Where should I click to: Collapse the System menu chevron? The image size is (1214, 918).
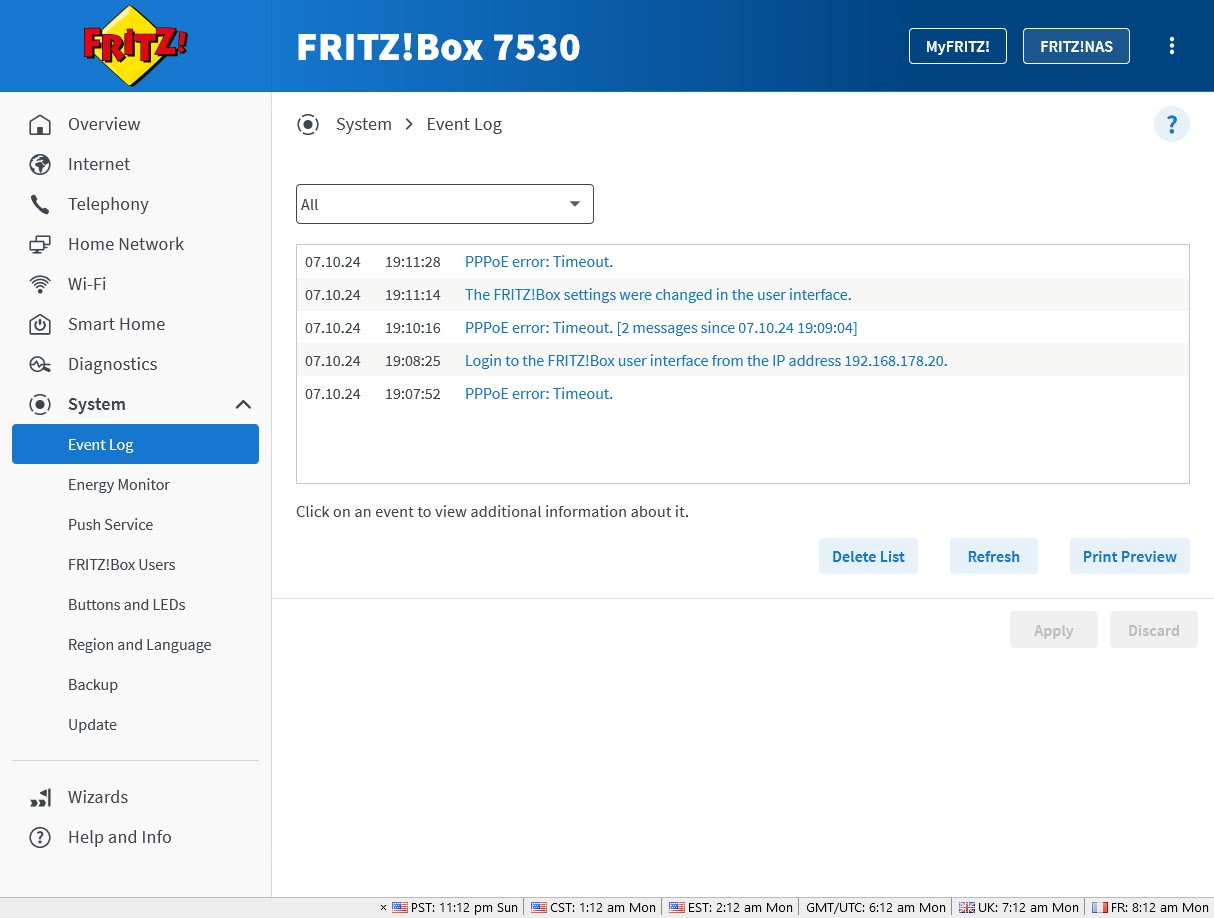pos(243,405)
